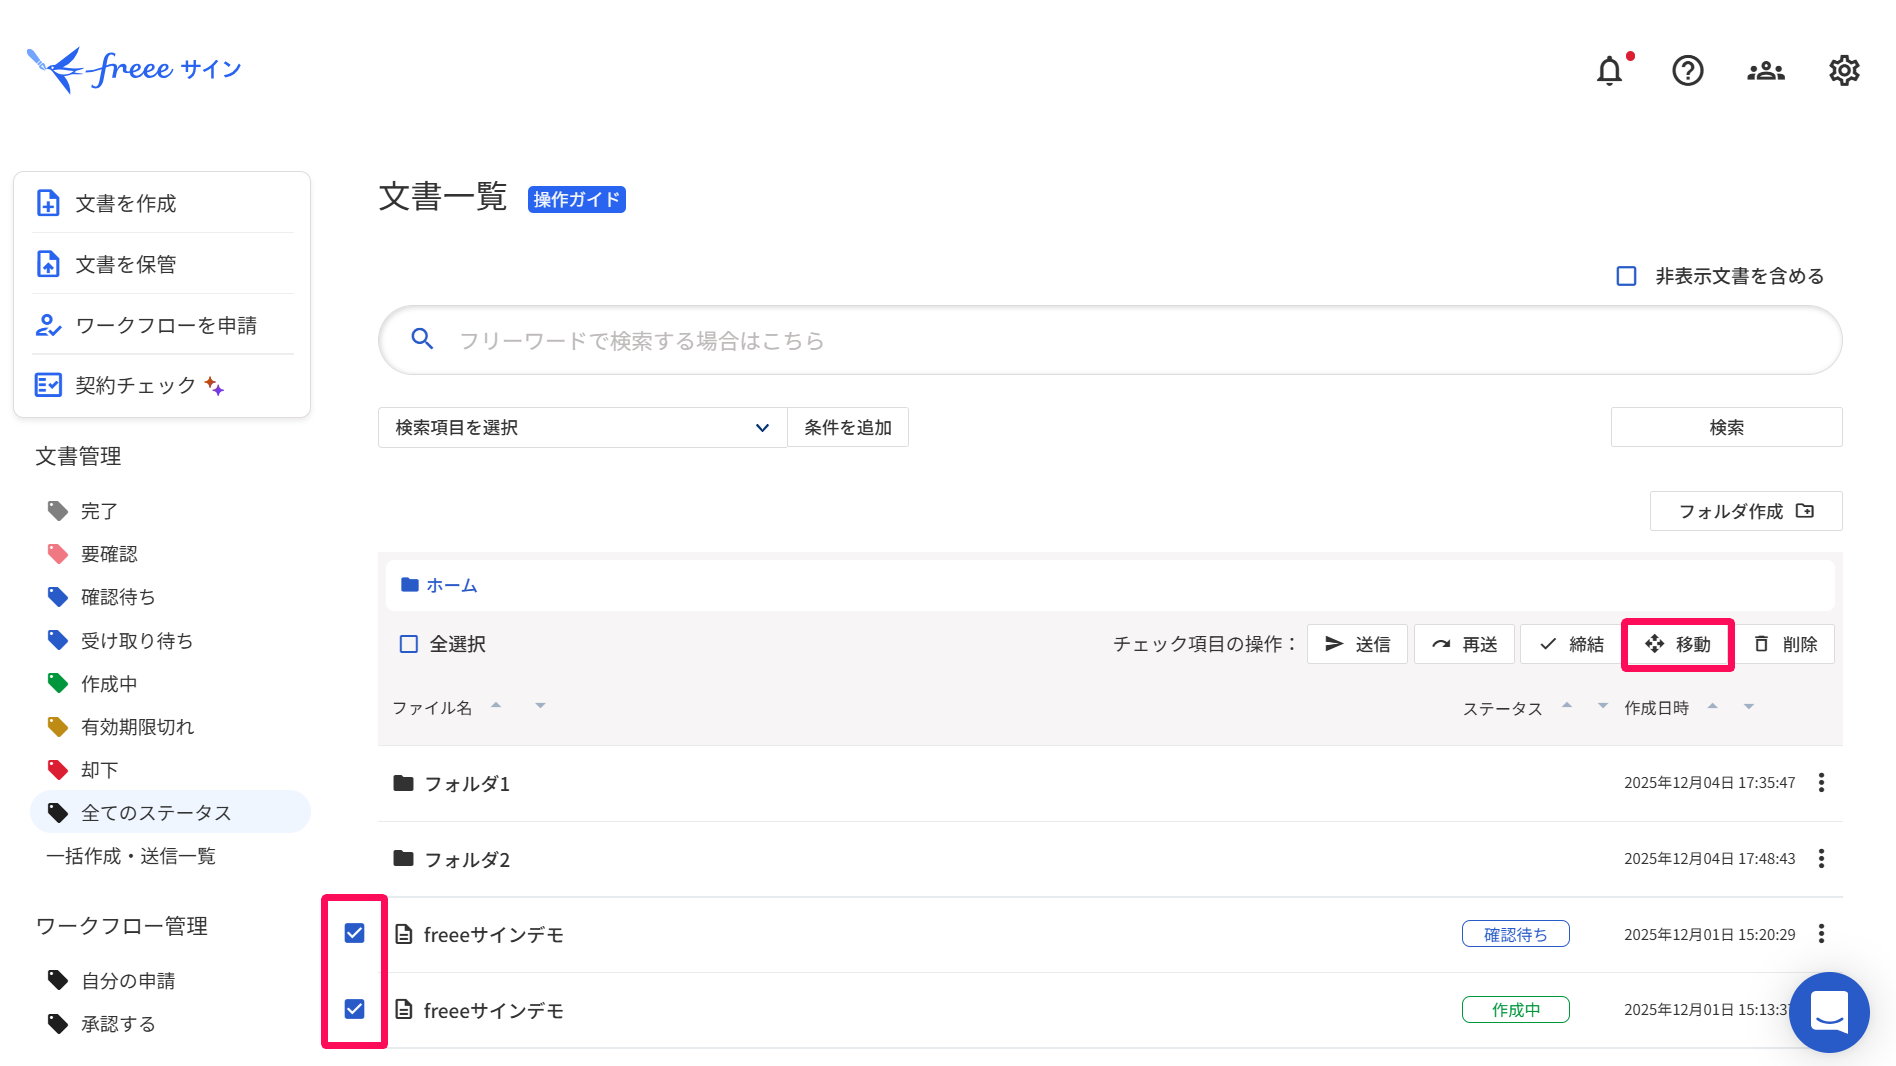This screenshot has width=1896, height=1066.
Task: Check the 全選択 checkbox
Action: tap(409, 644)
